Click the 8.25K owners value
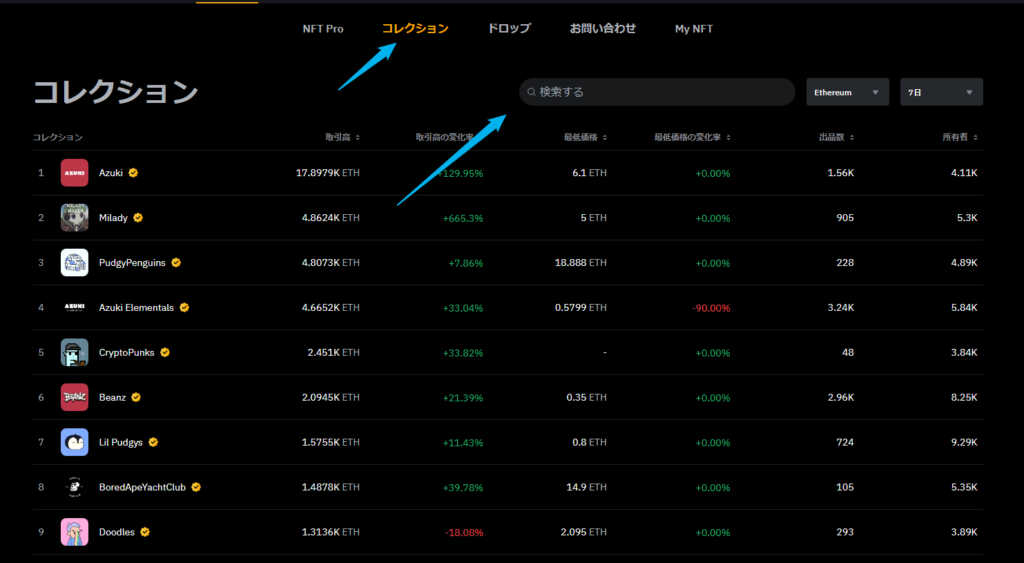Viewport: 1024px width, 563px height. click(965, 397)
